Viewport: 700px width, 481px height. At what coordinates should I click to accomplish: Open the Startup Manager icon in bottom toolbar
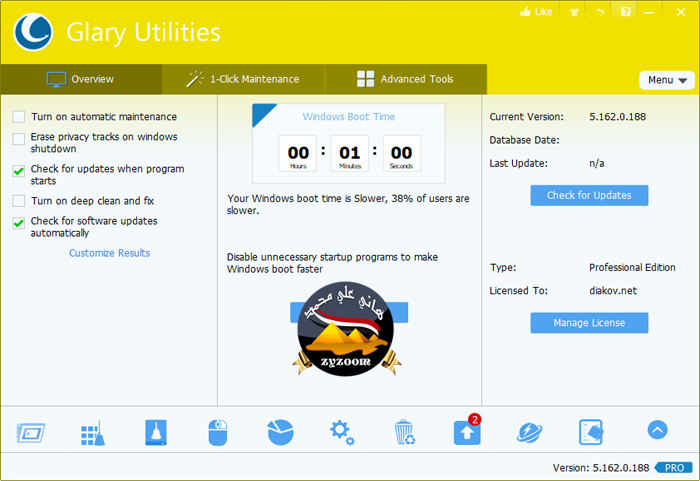(31, 432)
